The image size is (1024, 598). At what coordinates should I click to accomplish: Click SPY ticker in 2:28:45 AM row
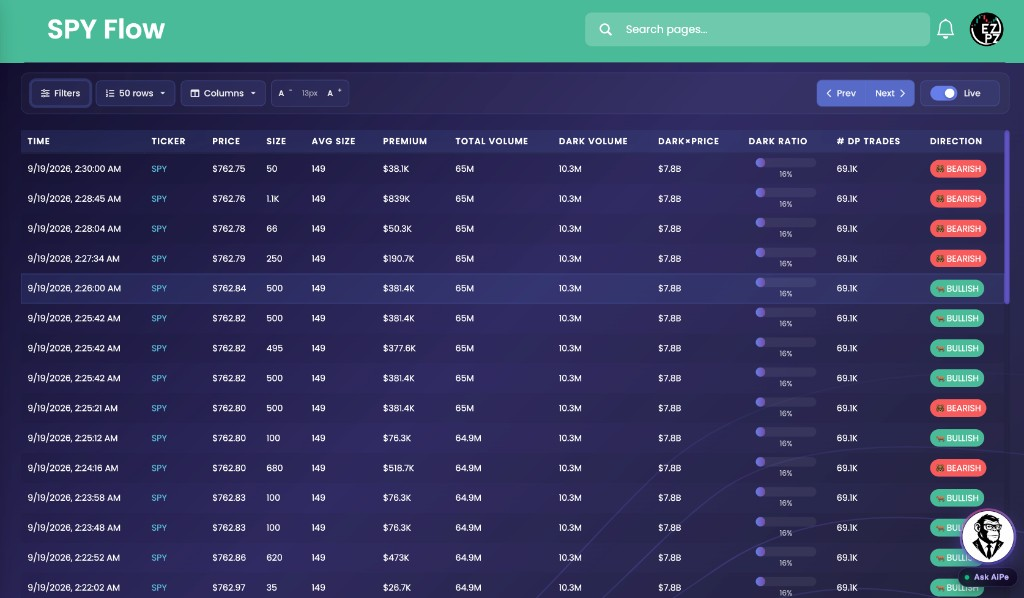point(159,198)
